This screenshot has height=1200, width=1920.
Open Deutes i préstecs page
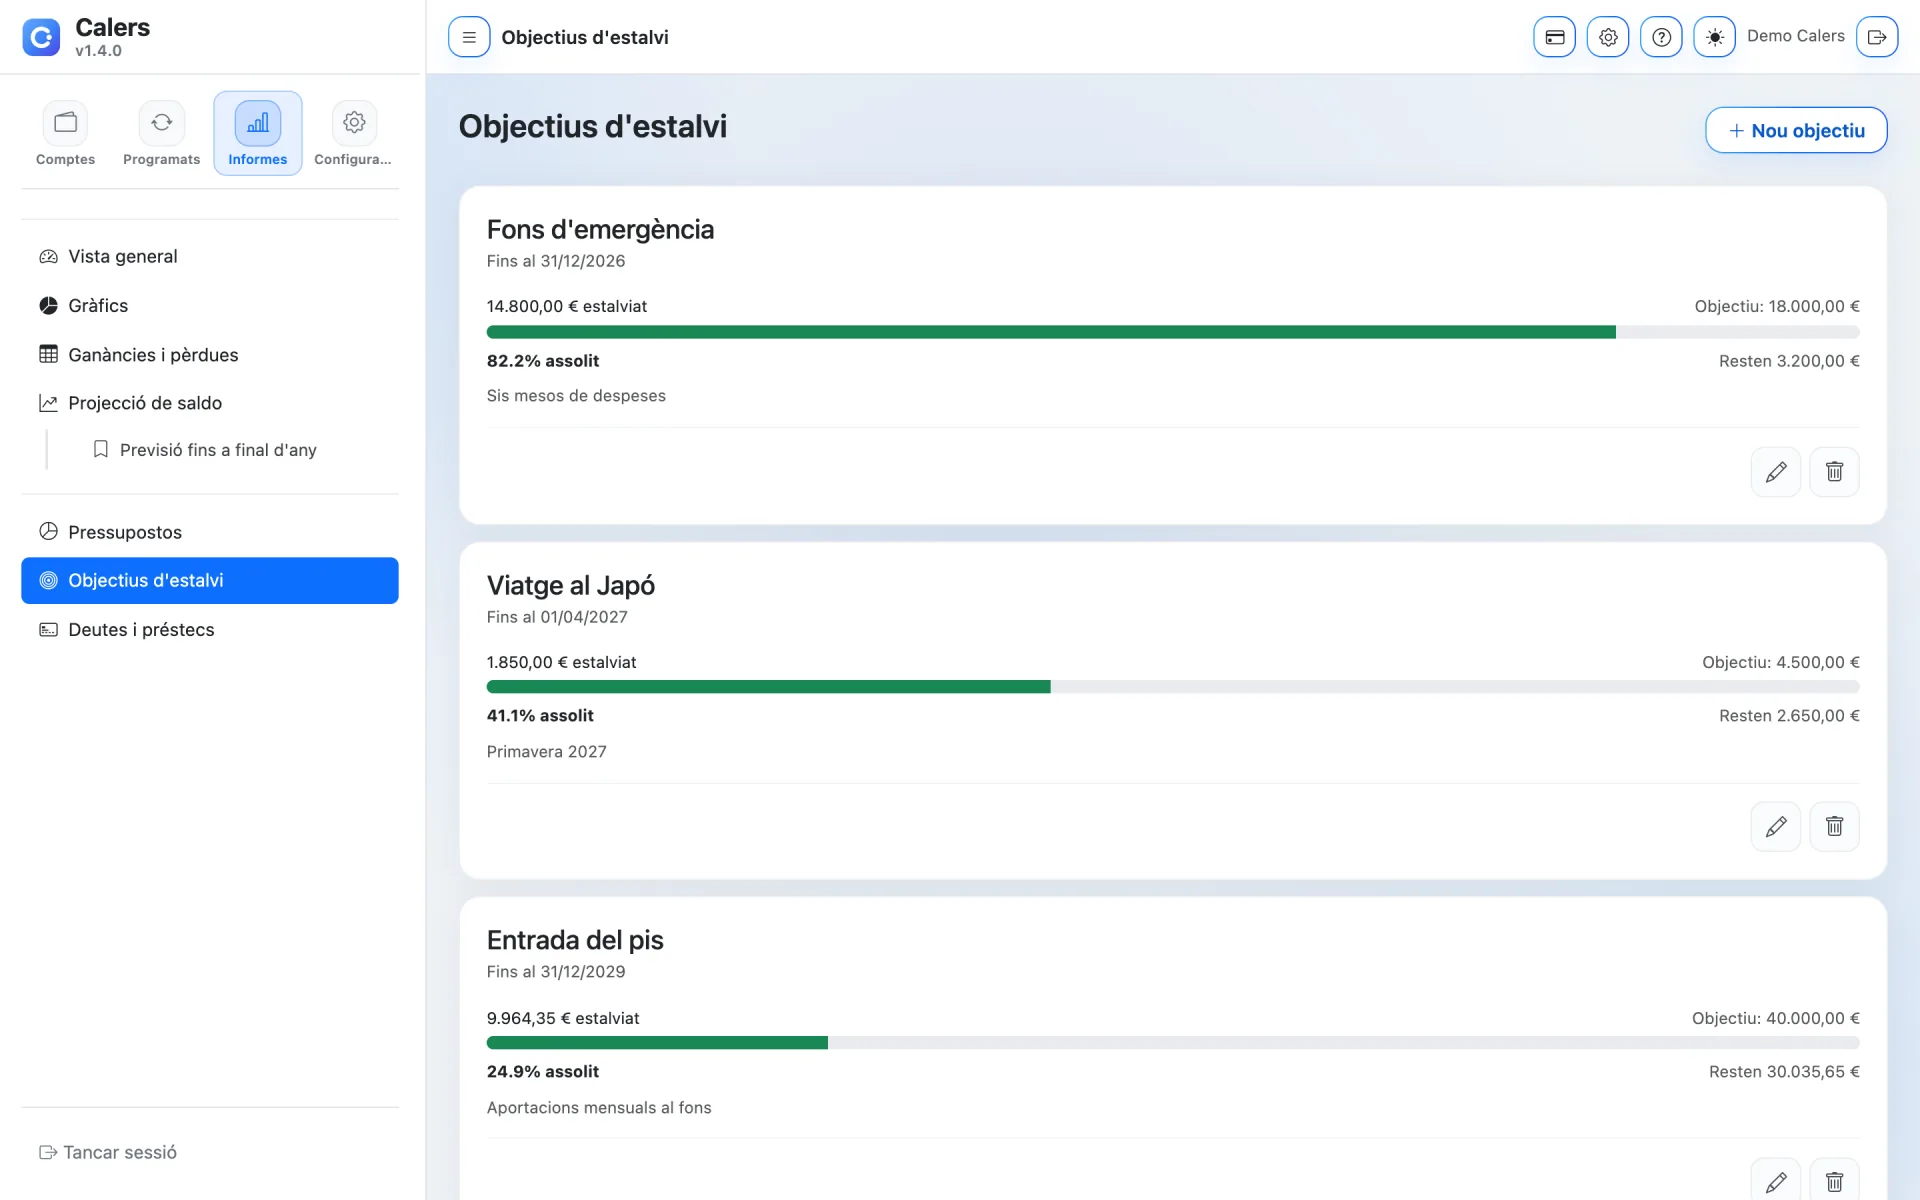click(x=210, y=630)
